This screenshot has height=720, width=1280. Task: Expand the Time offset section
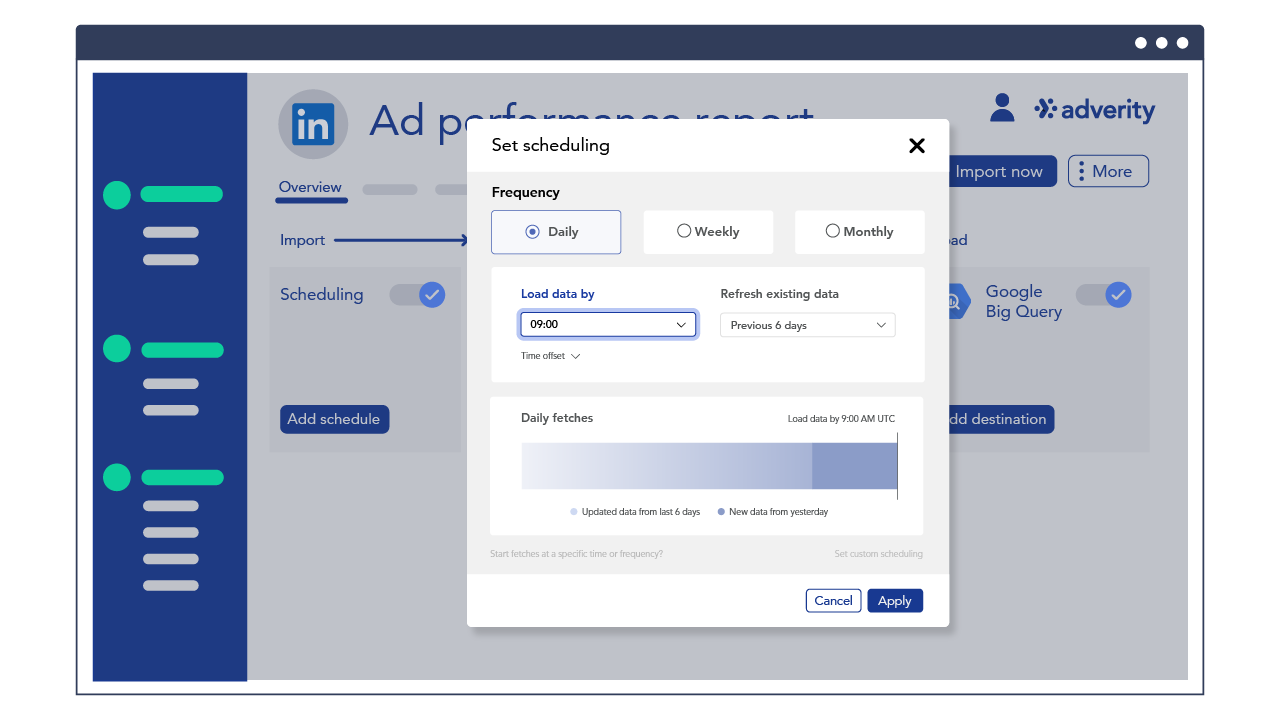pyautogui.click(x=550, y=356)
